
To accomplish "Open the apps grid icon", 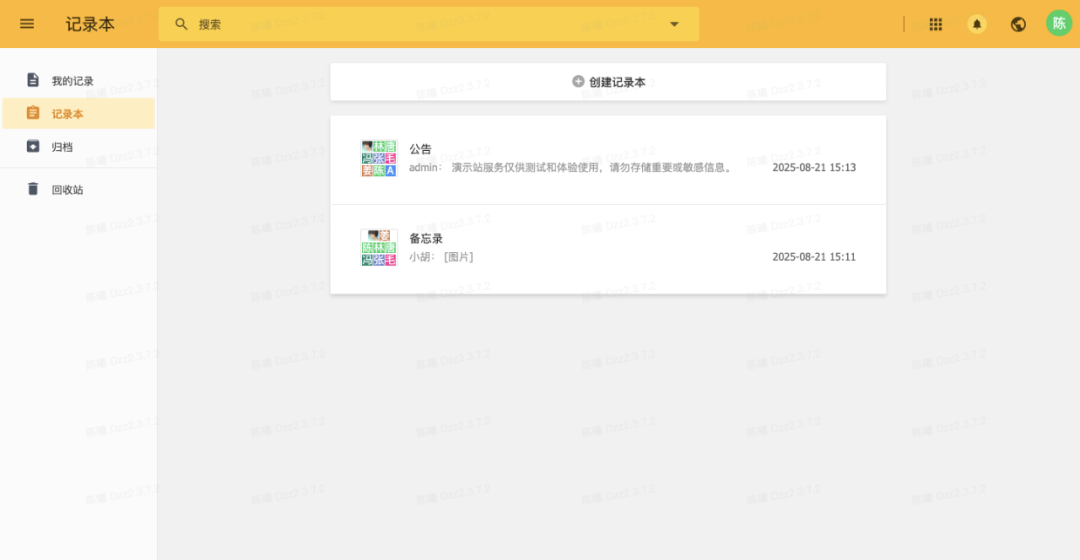I will (935, 24).
